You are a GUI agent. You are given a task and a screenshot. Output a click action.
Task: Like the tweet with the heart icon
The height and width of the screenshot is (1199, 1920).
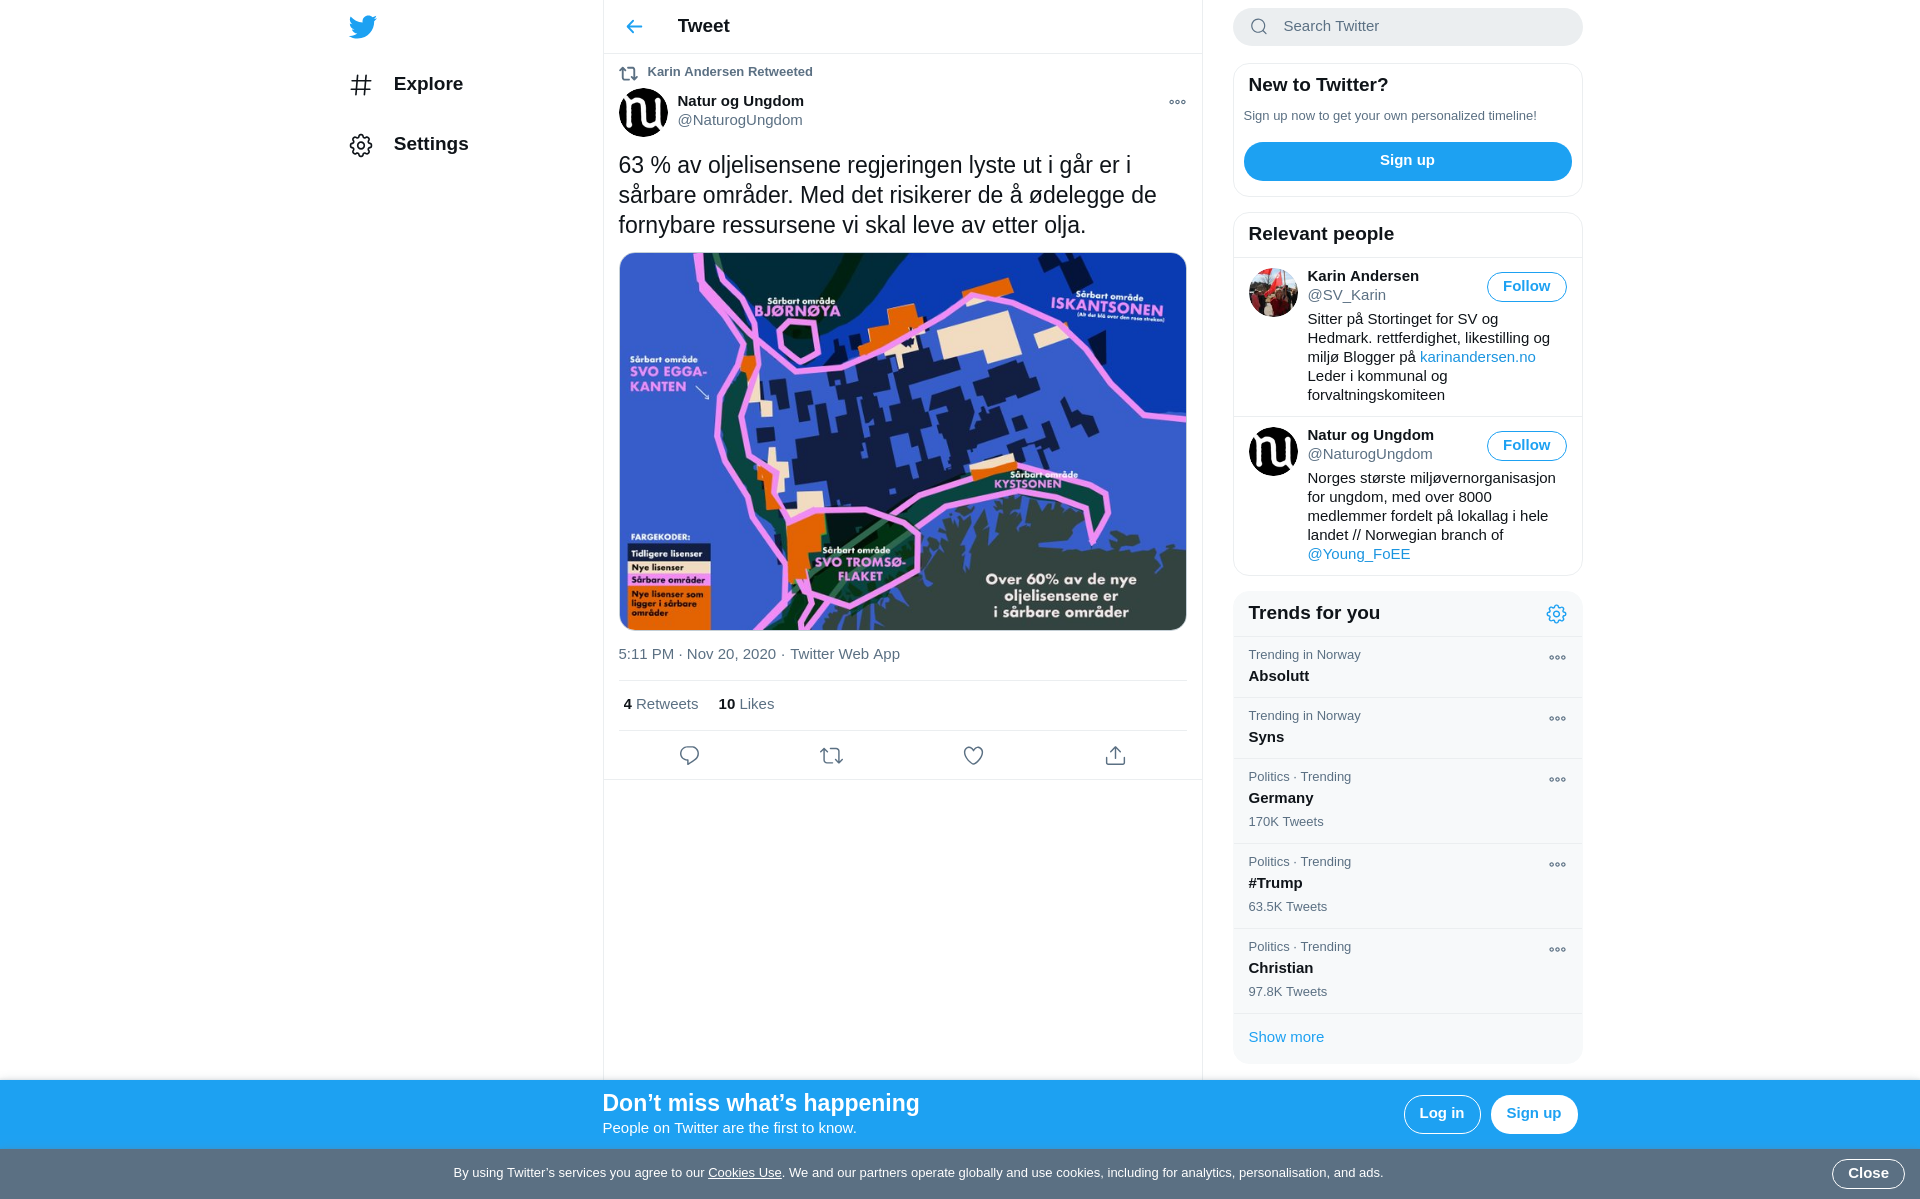[973, 756]
